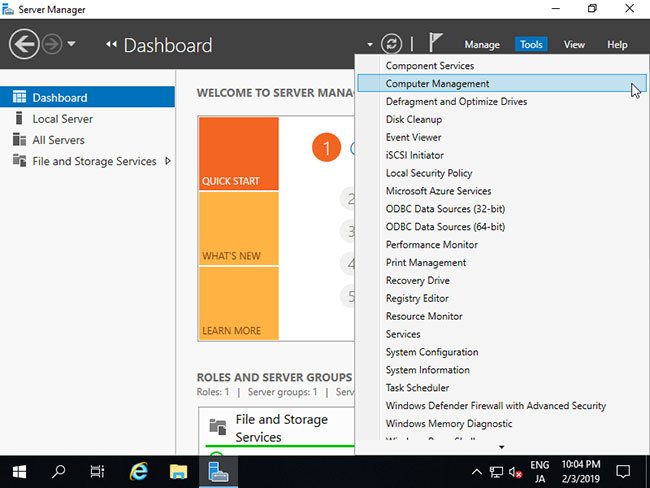
Task: Open Windows Defender Firewall with Advanced Security
Action: click(502, 405)
